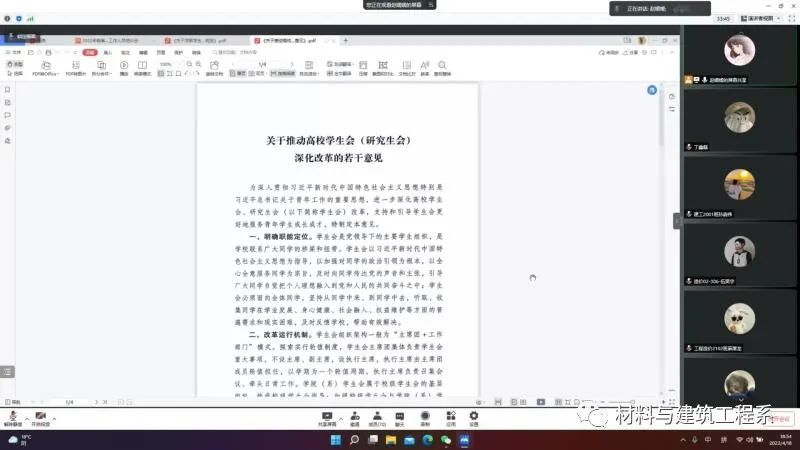Open the apps grid icon in meeting toolbar
Image resolution: width=800 pixels, height=450 pixels.
click(451, 417)
